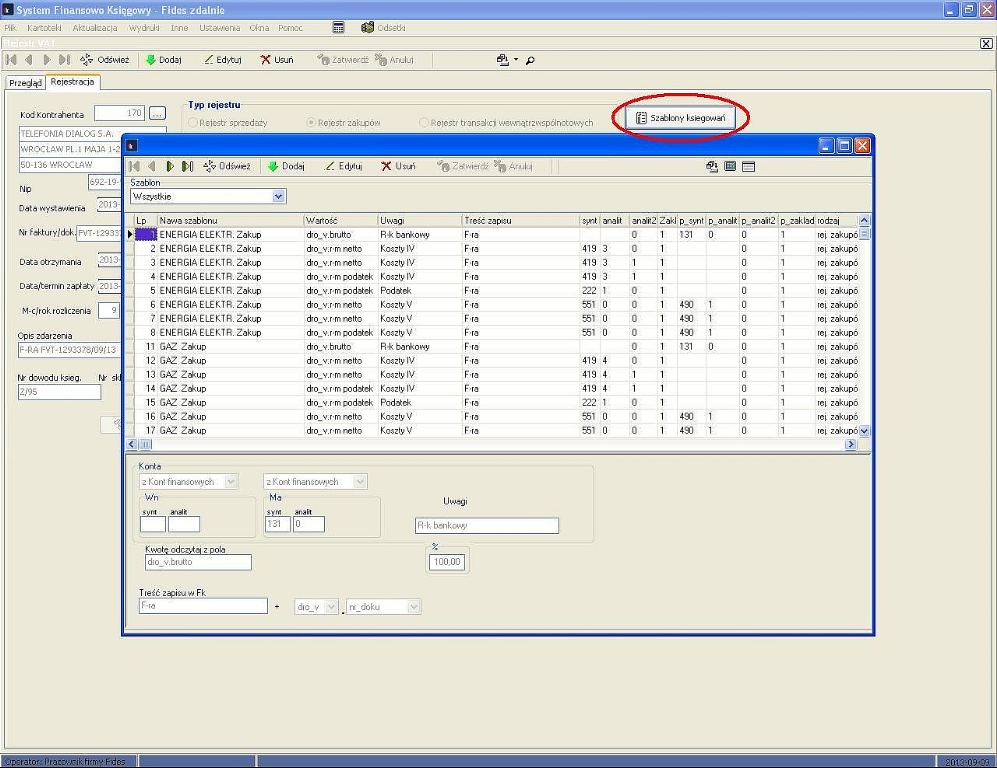
Task: Open the calculator icon in menu bar
Action: coord(338,27)
